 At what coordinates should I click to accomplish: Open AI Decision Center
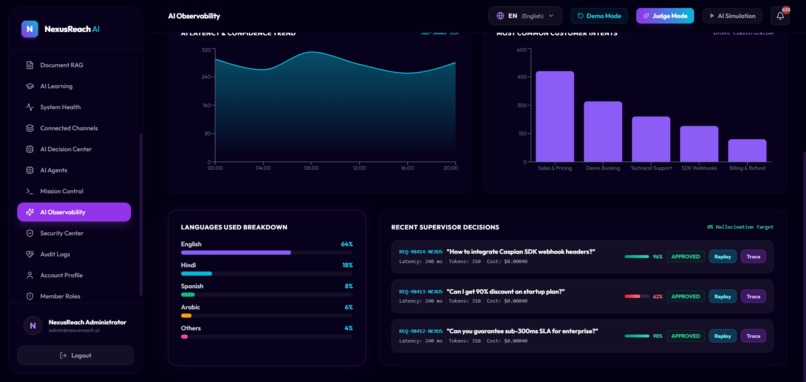click(x=74, y=149)
